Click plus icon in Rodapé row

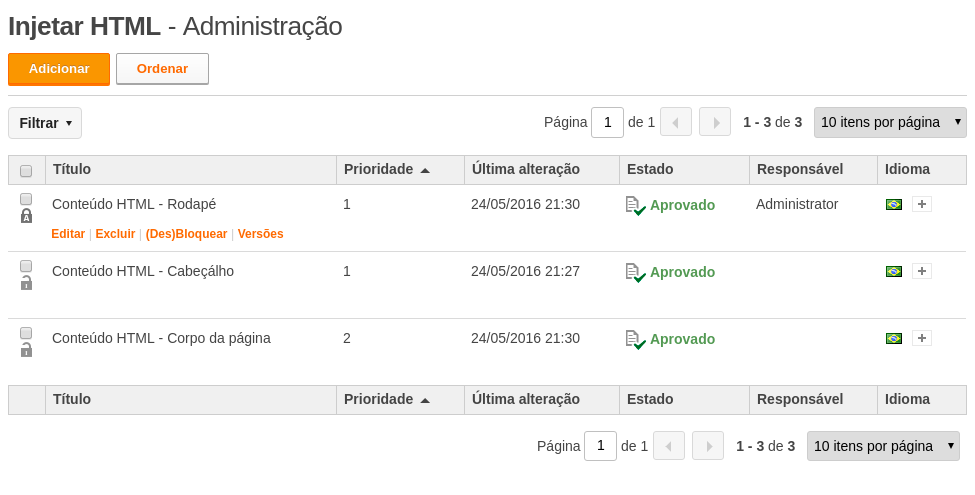tap(922, 204)
